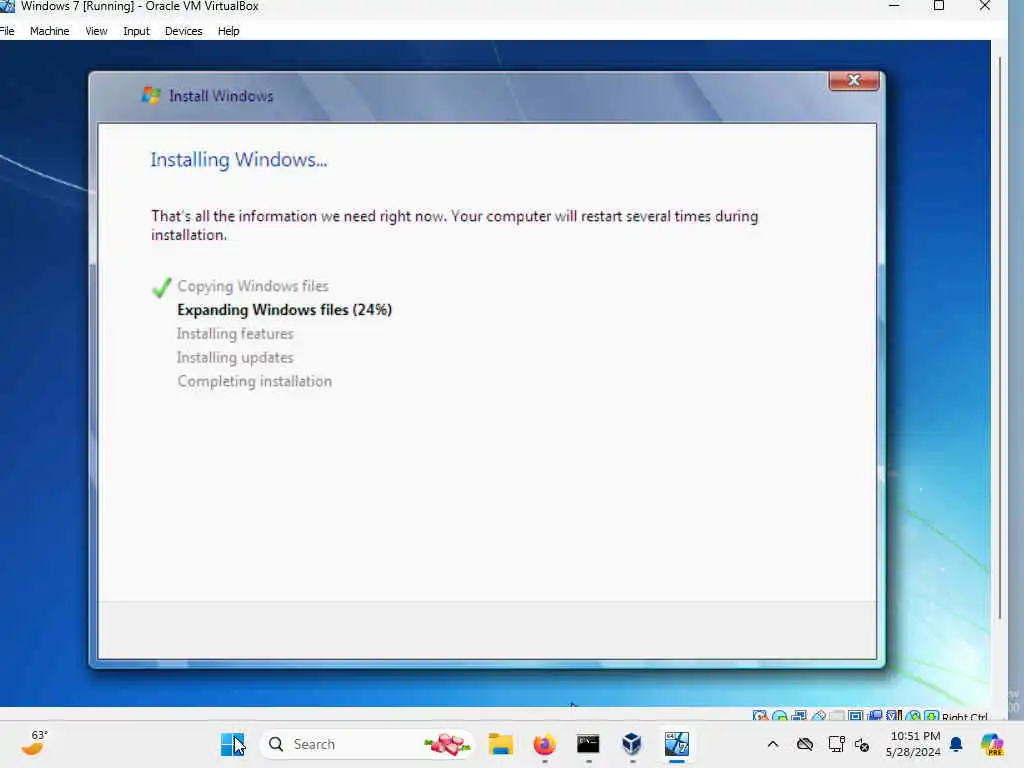Open VirtualBox Manager from the taskbar

[x=632, y=744]
